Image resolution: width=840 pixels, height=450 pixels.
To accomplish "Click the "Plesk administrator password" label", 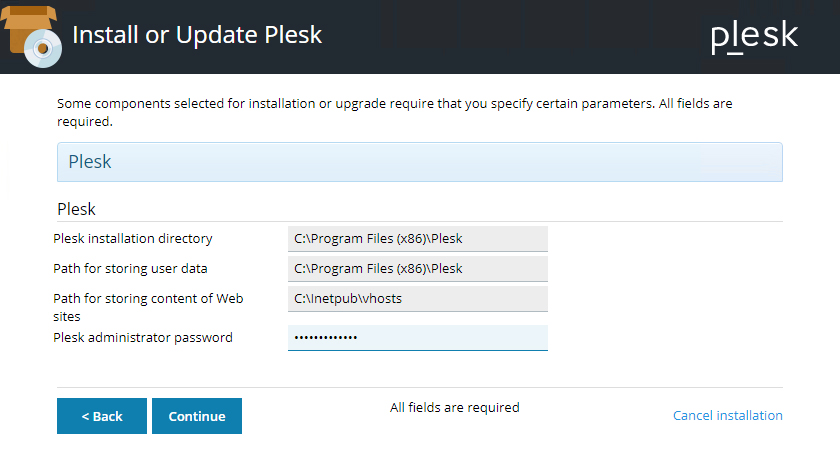I will pos(143,338).
